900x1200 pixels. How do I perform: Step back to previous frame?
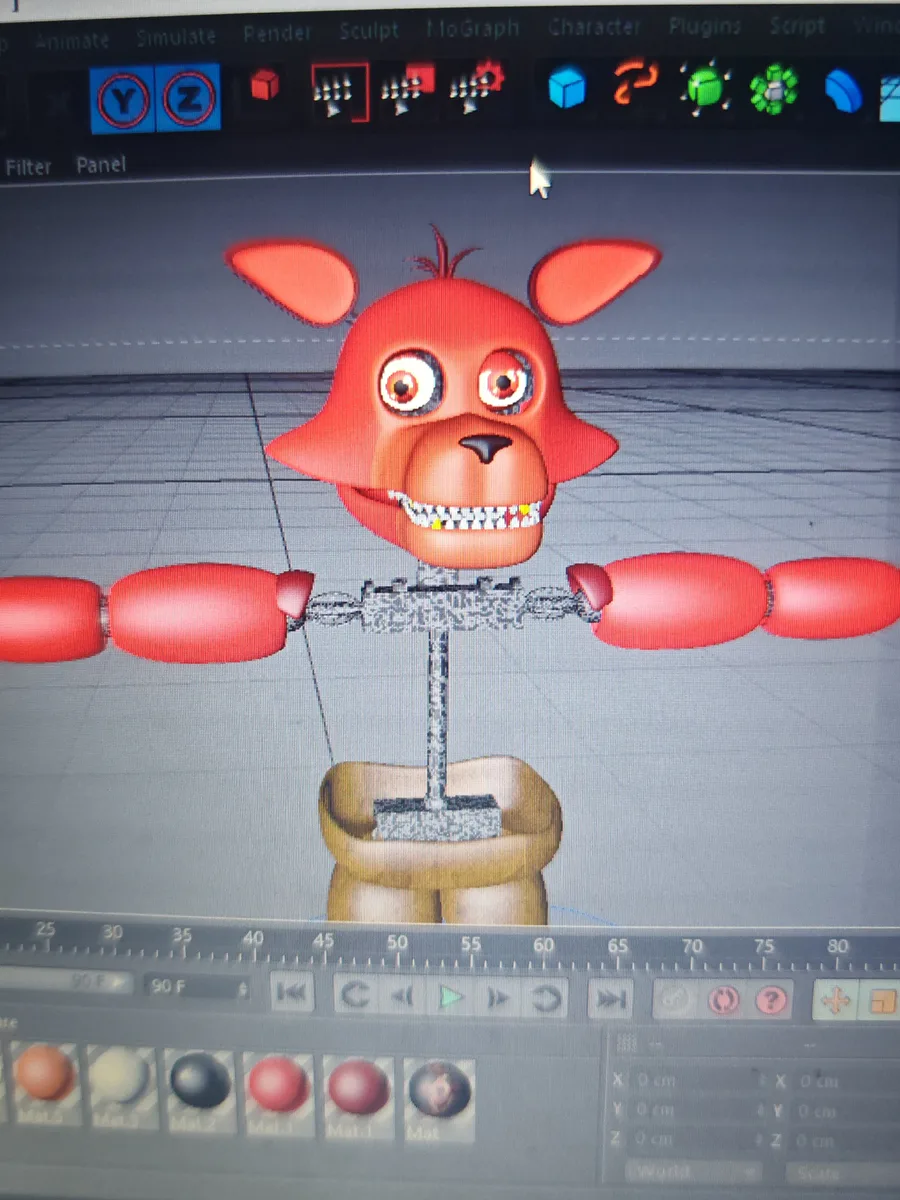pos(402,997)
